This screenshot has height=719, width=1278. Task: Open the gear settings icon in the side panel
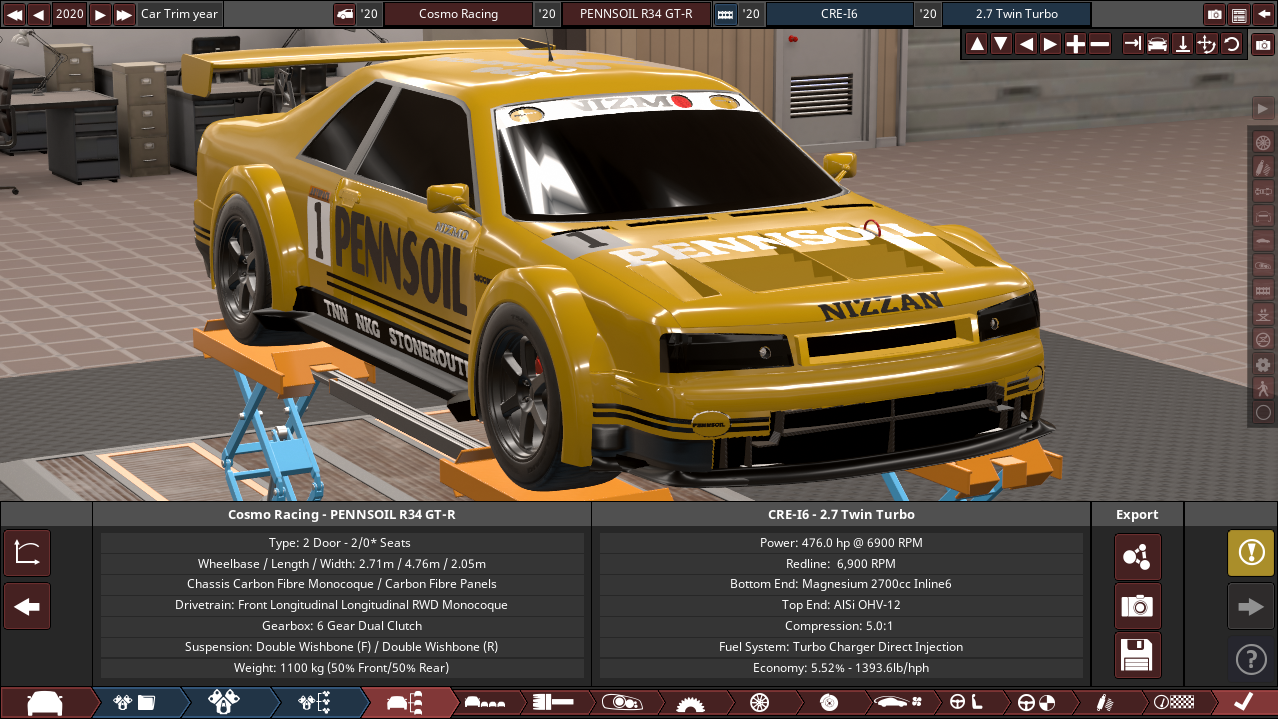1263,364
